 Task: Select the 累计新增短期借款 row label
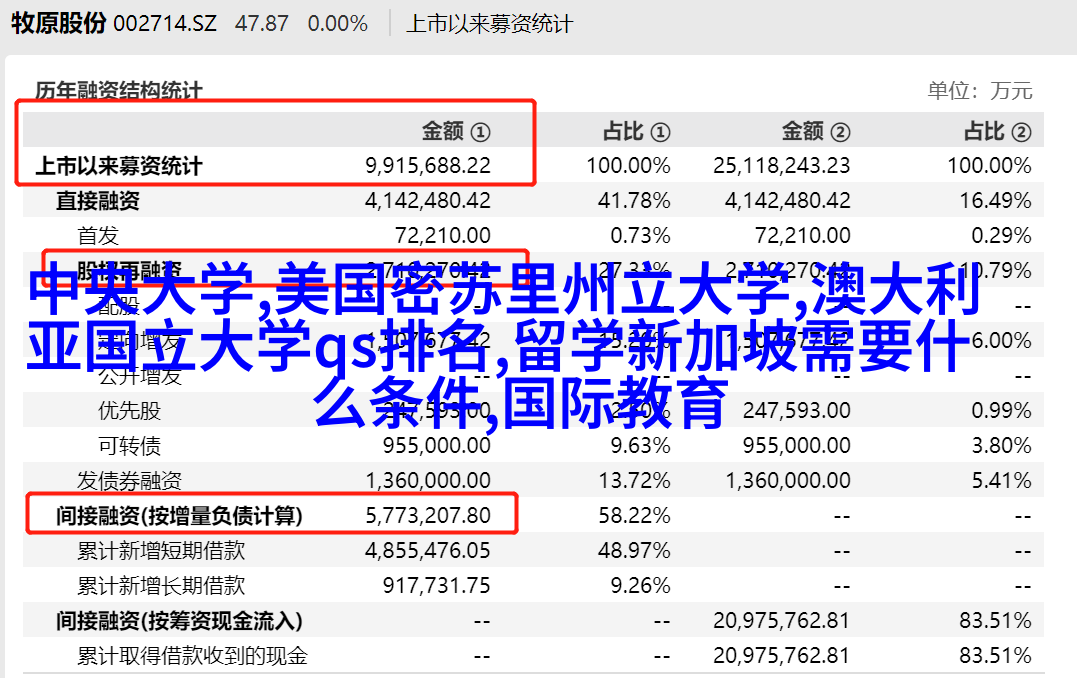click(x=161, y=551)
